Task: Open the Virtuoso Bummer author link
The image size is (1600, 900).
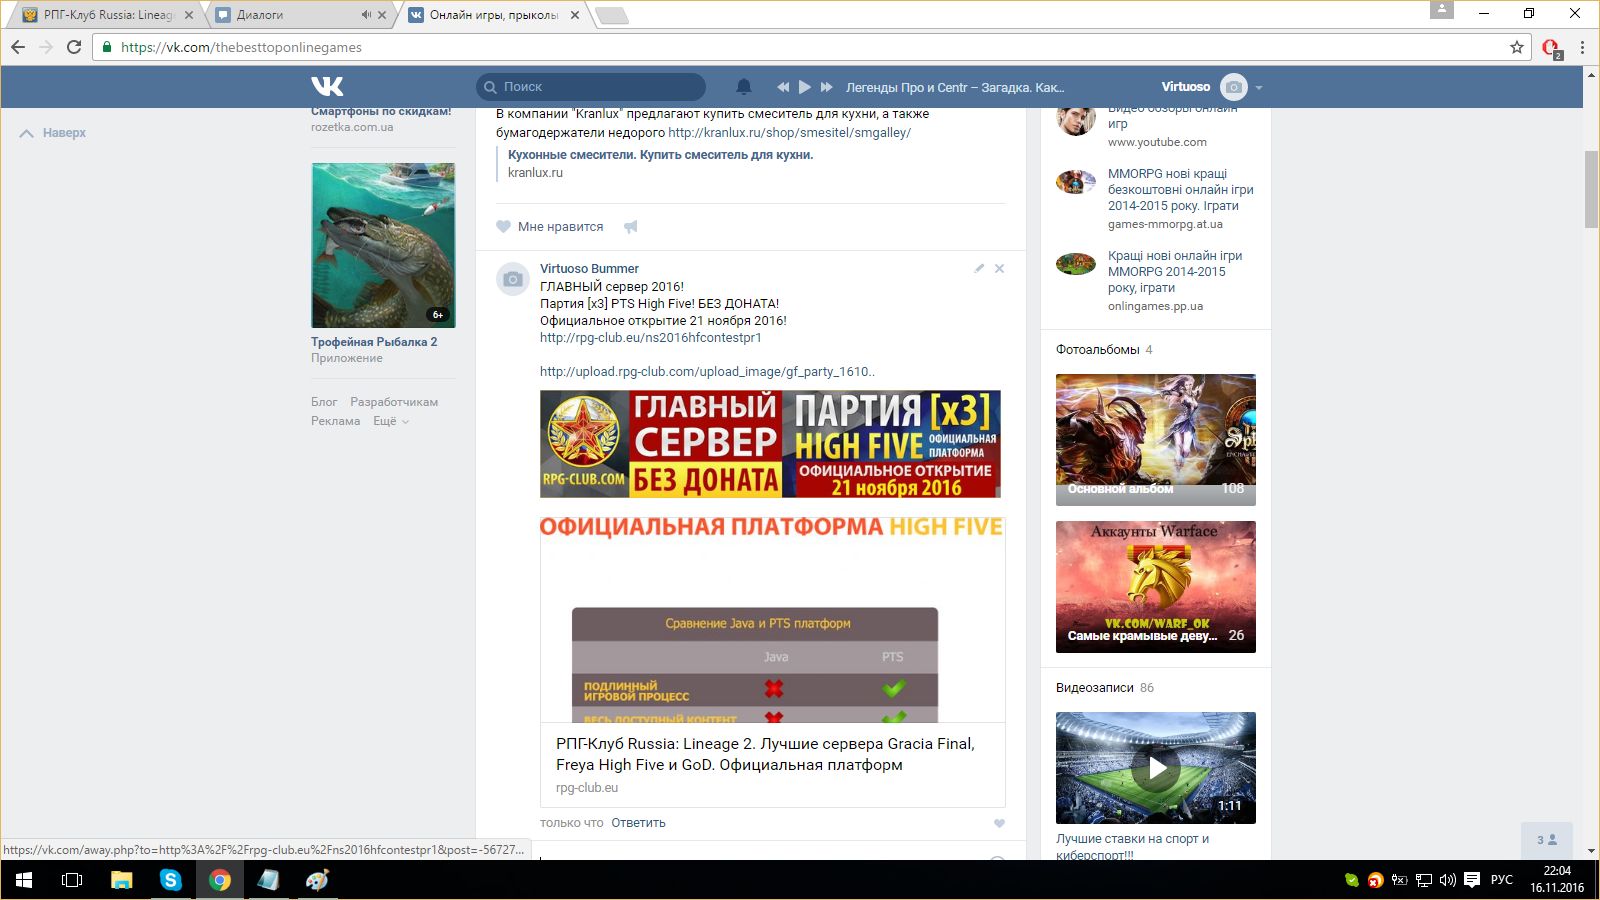Action: (589, 268)
